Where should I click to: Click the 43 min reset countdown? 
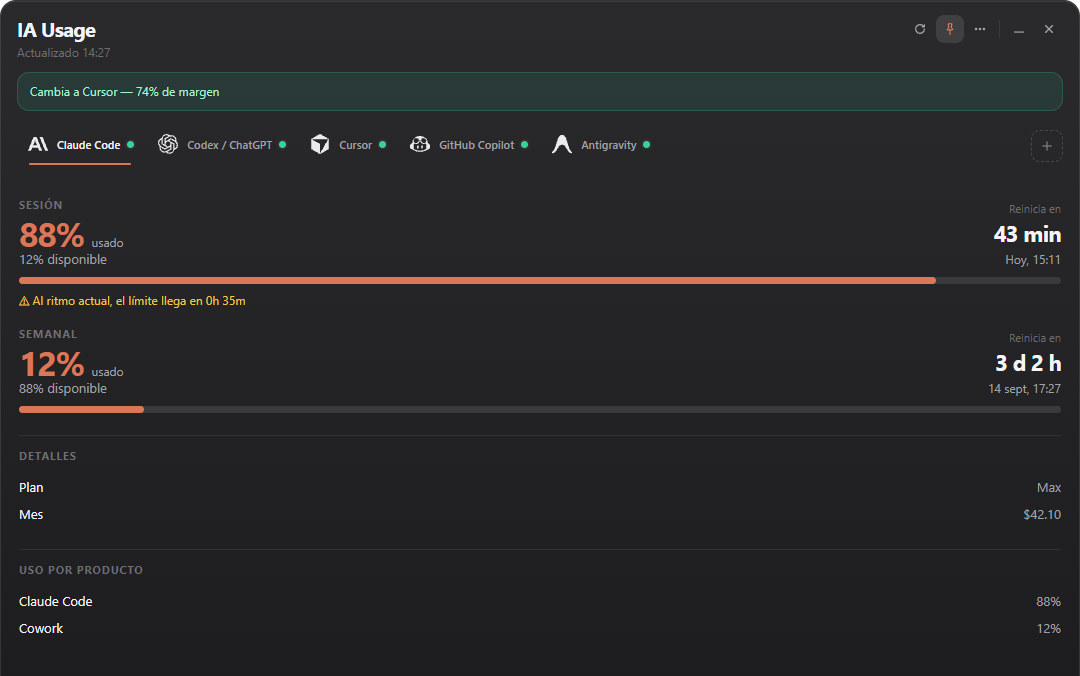coord(1027,235)
